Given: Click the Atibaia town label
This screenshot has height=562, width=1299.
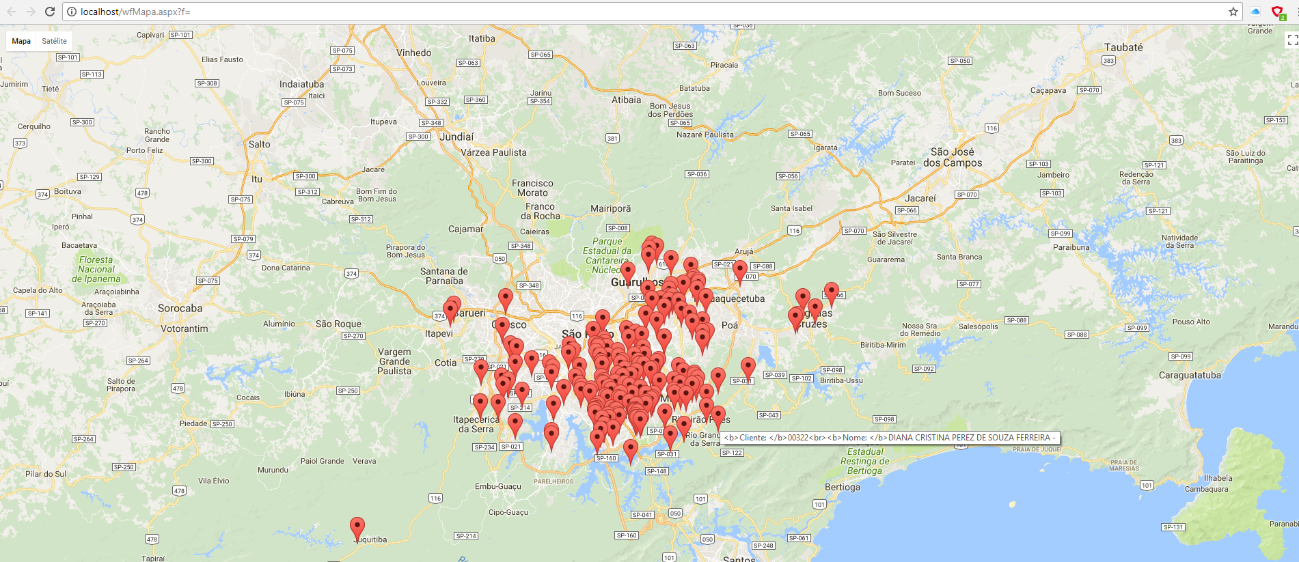Looking at the screenshot, I should click(x=626, y=100).
